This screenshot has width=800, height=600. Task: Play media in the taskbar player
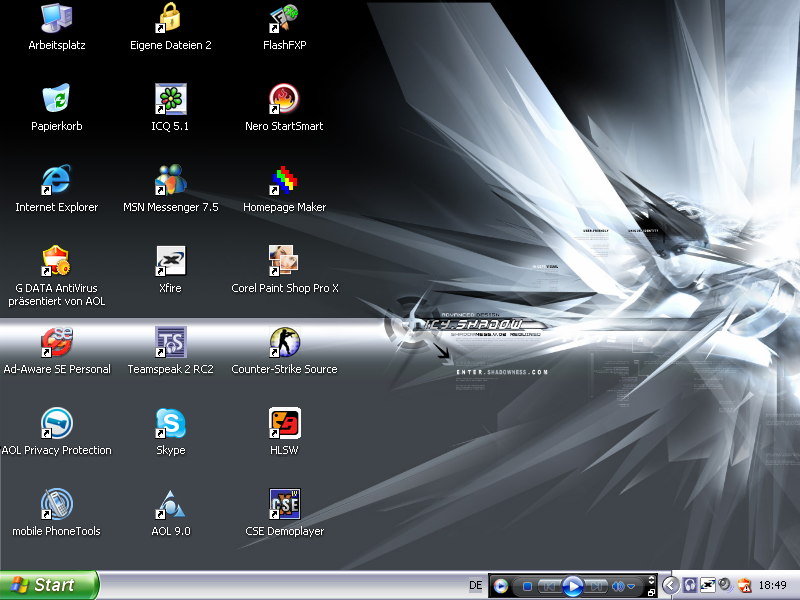[572, 586]
